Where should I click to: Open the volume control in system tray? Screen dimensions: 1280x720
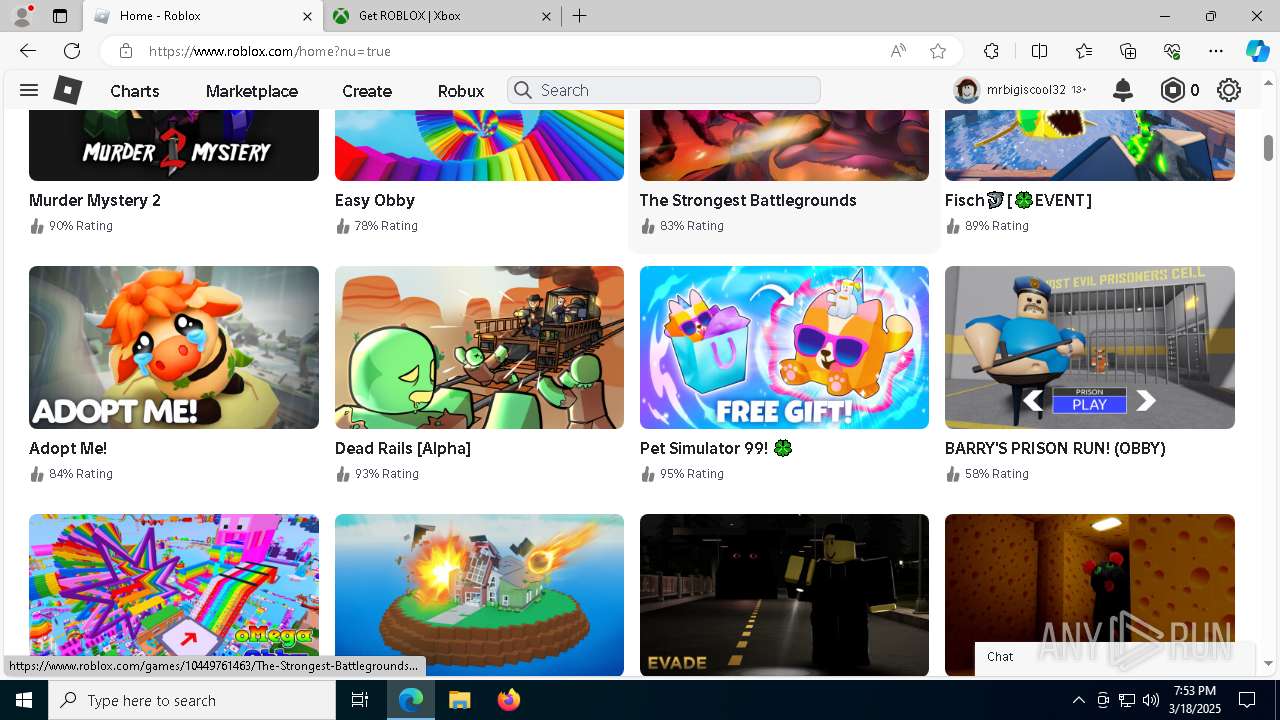pyautogui.click(x=1151, y=700)
